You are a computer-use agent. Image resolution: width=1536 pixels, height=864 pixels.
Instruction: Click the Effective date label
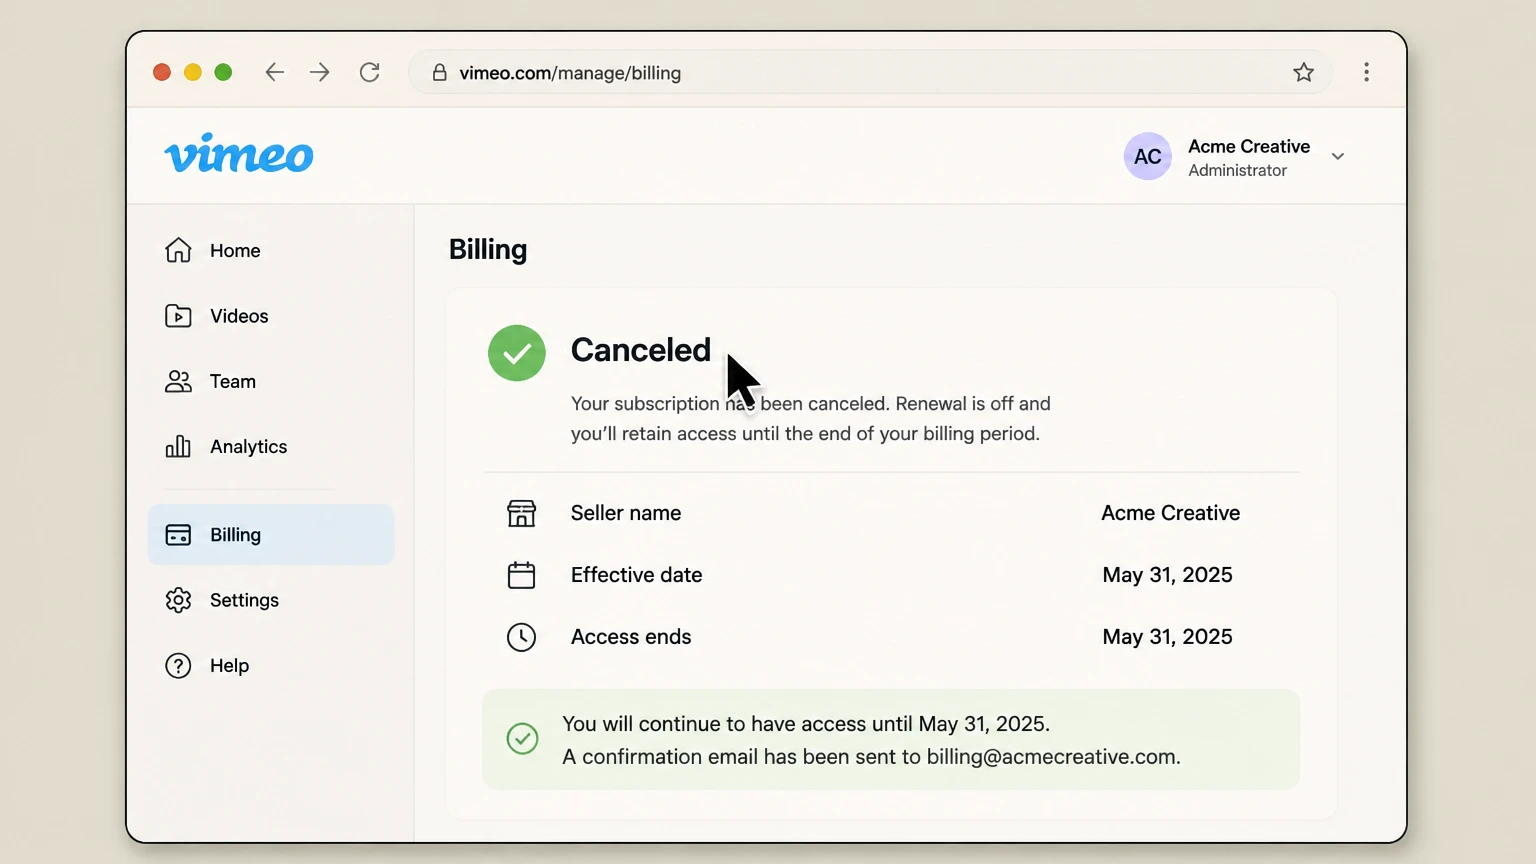point(637,575)
